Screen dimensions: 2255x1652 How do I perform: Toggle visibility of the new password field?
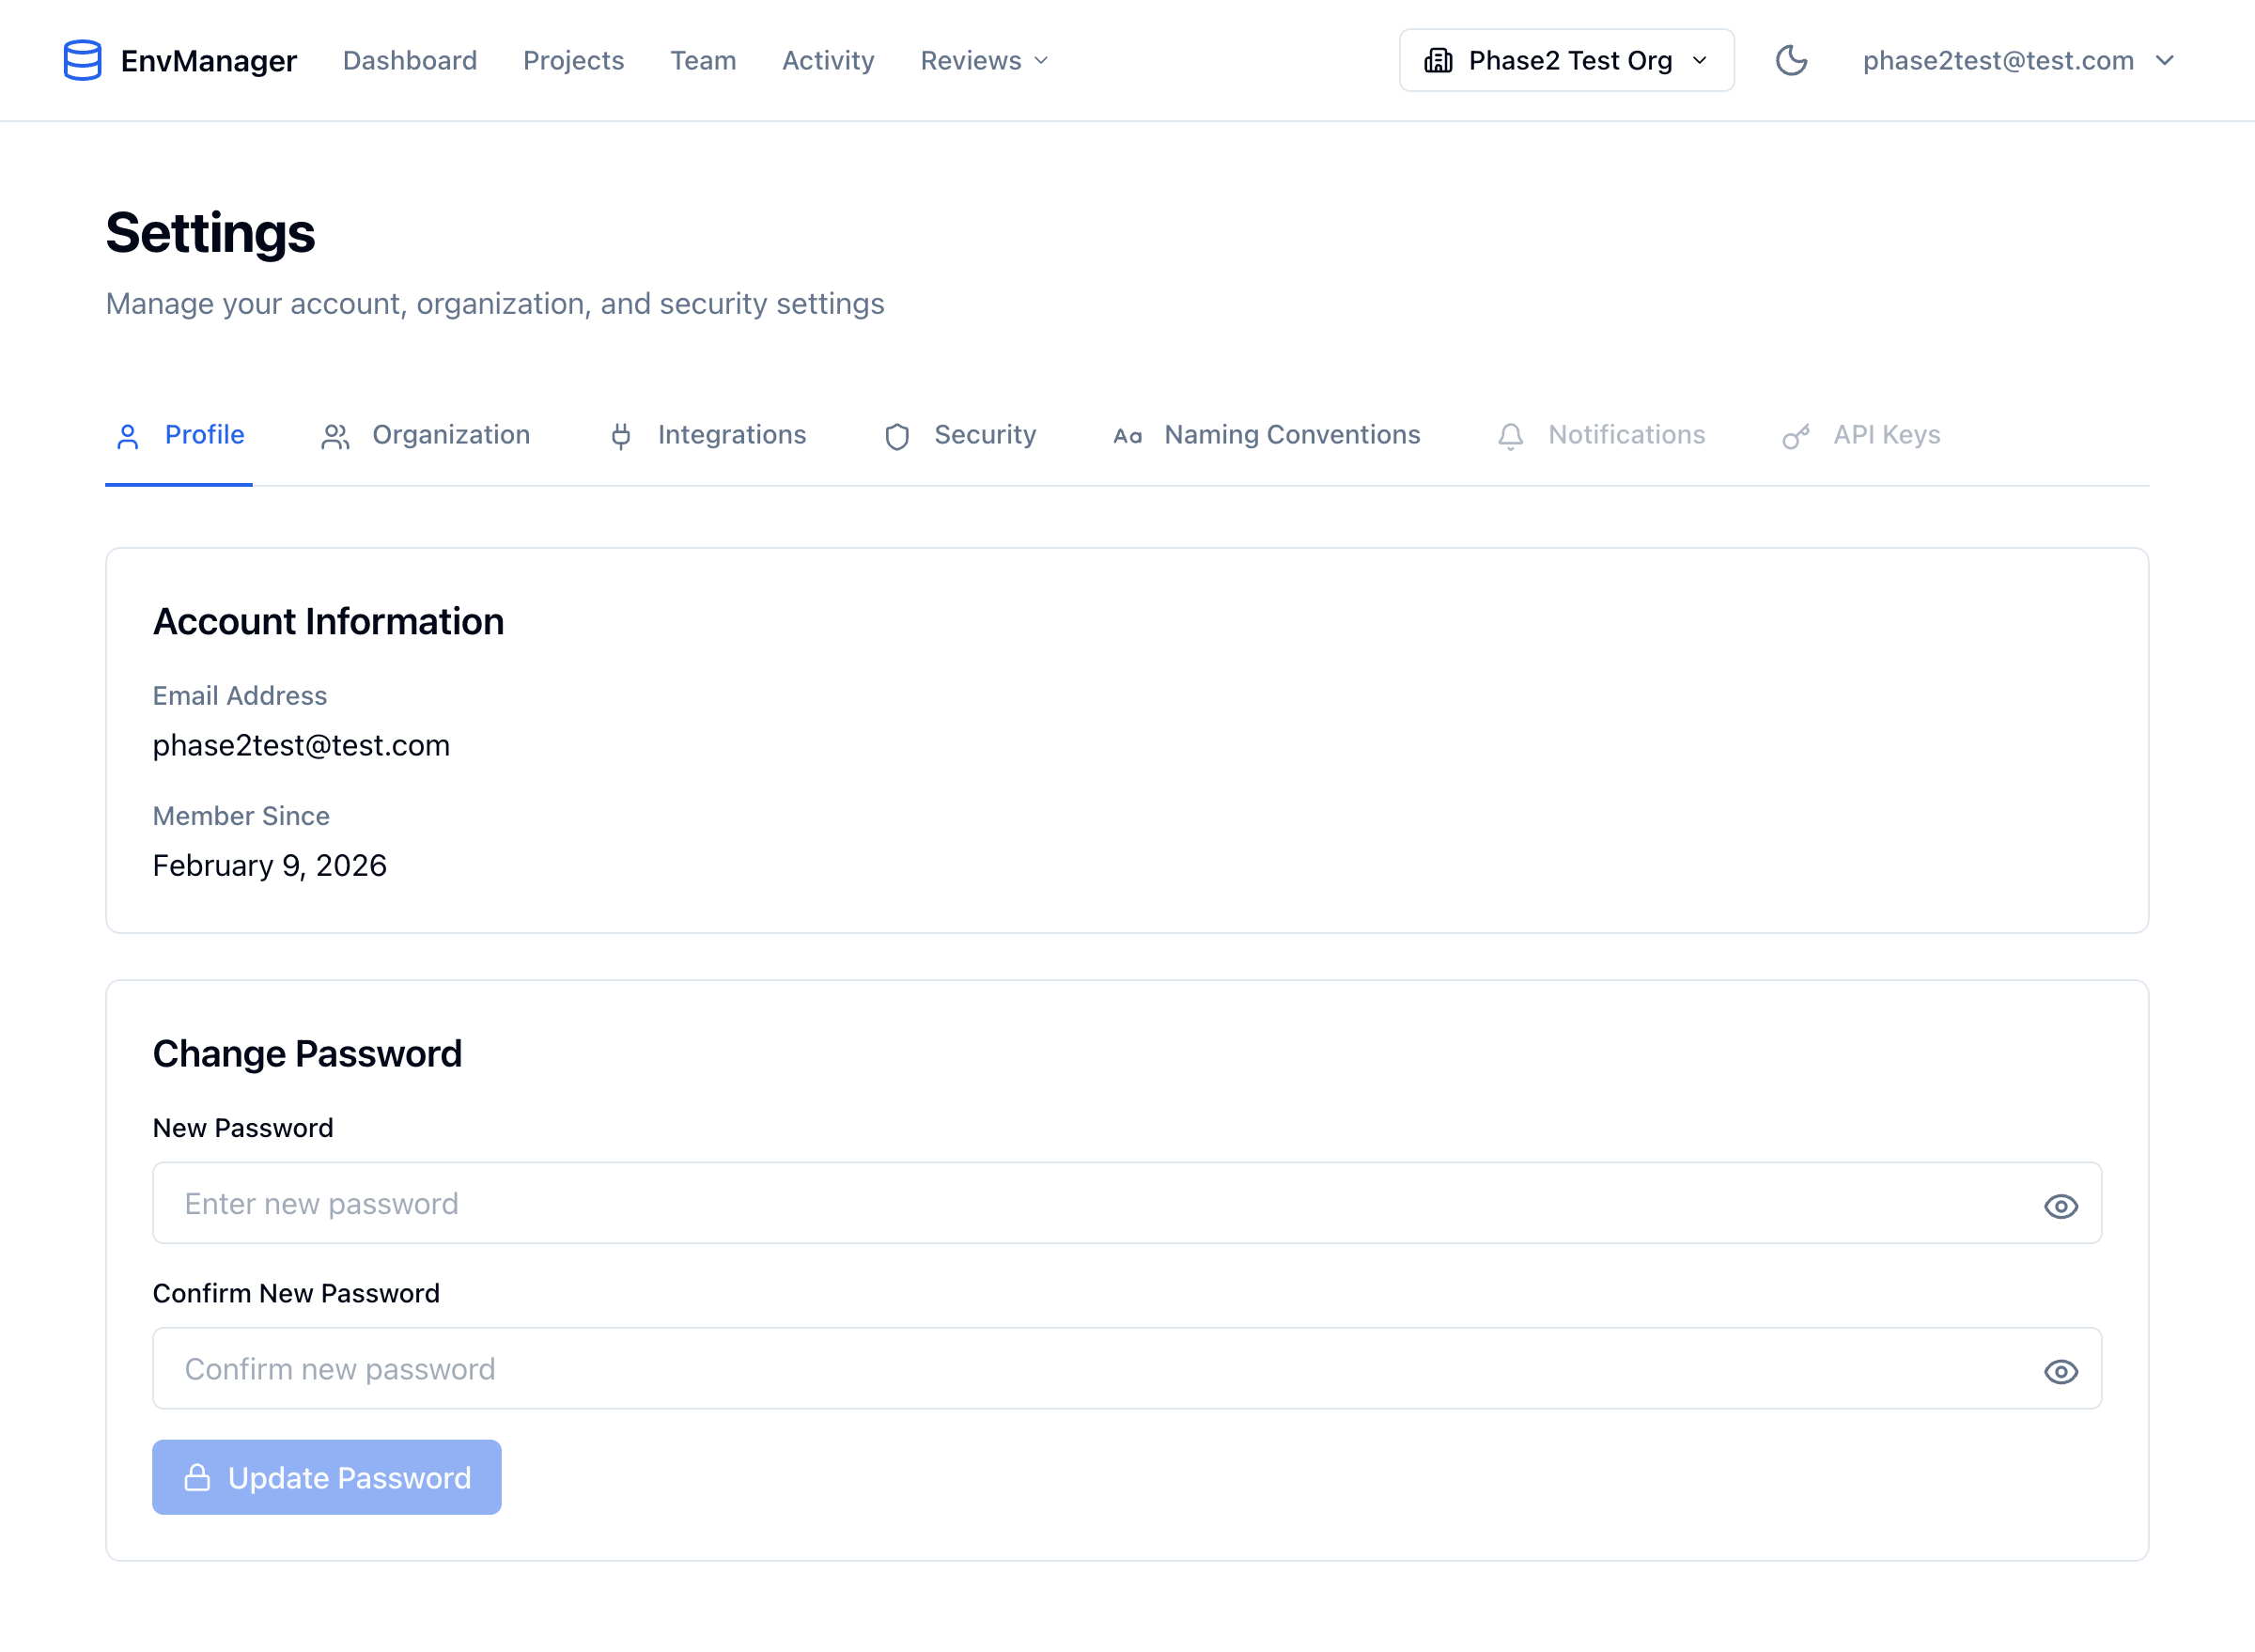(x=2060, y=1205)
